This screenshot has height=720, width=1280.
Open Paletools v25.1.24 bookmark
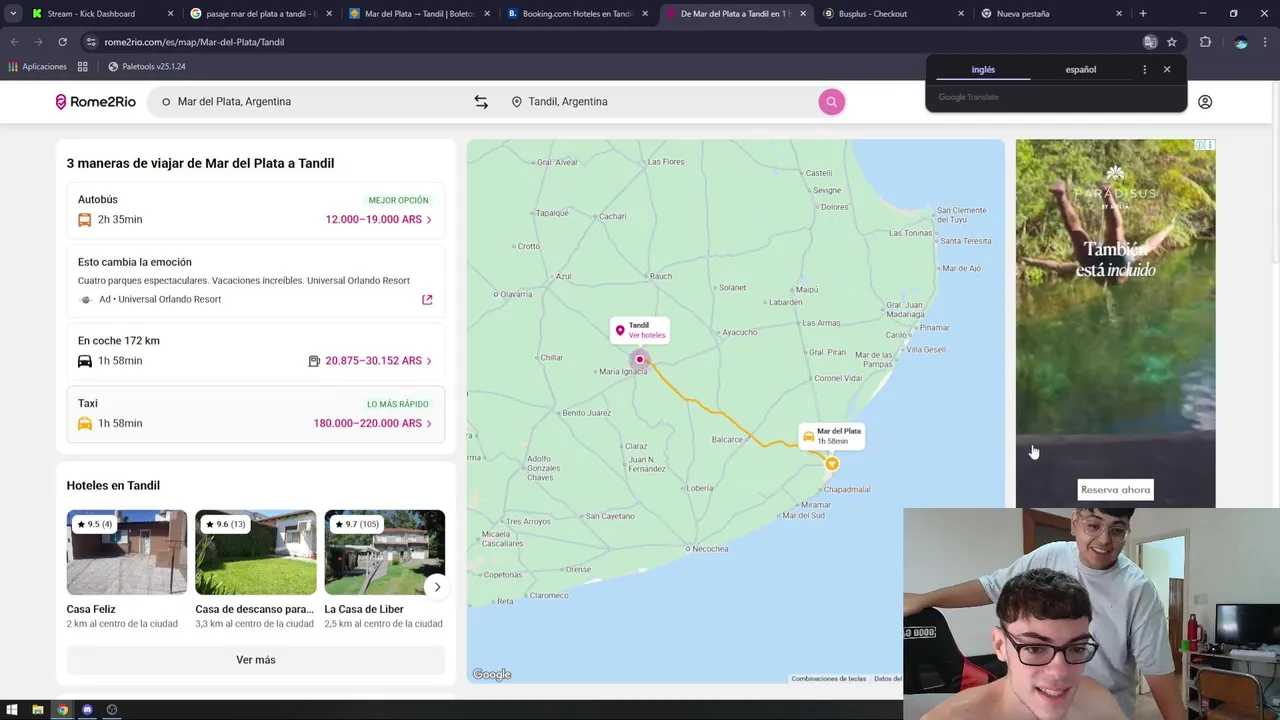click(147, 67)
